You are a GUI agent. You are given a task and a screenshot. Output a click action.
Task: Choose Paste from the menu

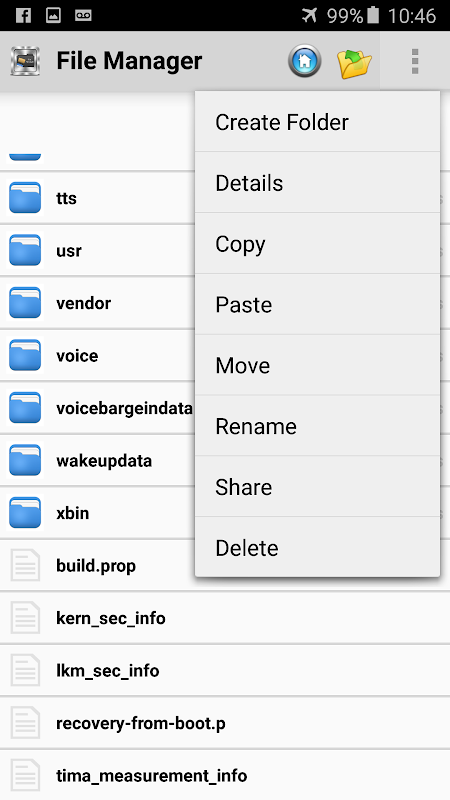tap(317, 304)
